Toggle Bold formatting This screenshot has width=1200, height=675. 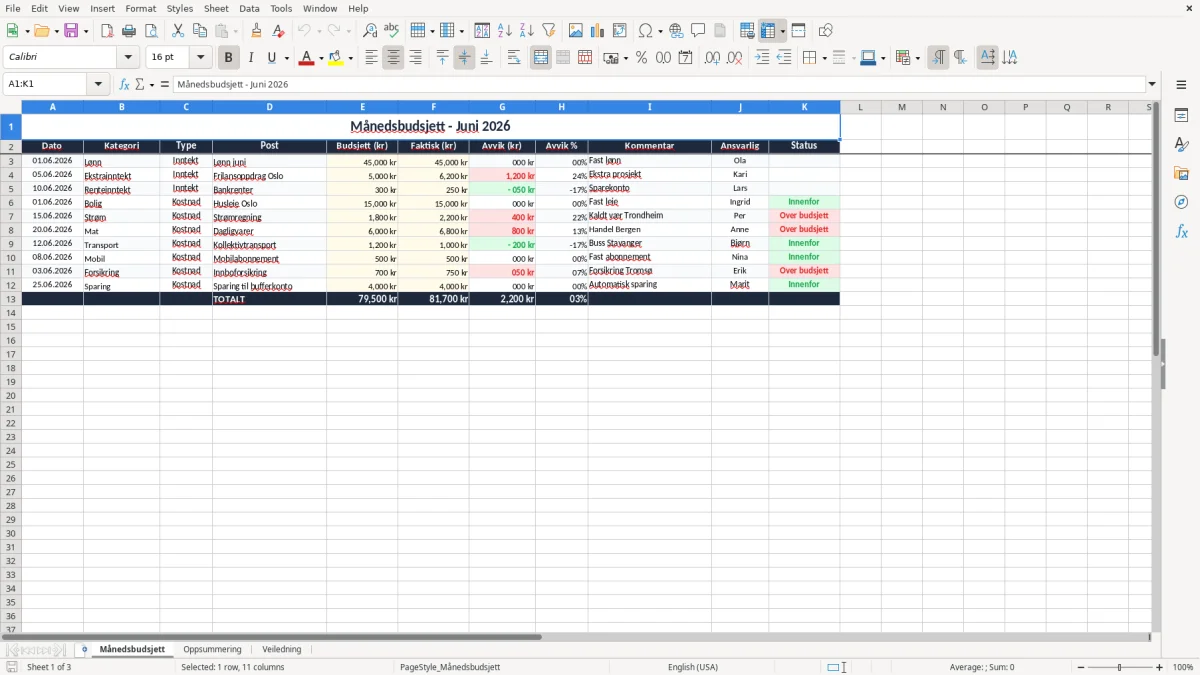point(228,58)
